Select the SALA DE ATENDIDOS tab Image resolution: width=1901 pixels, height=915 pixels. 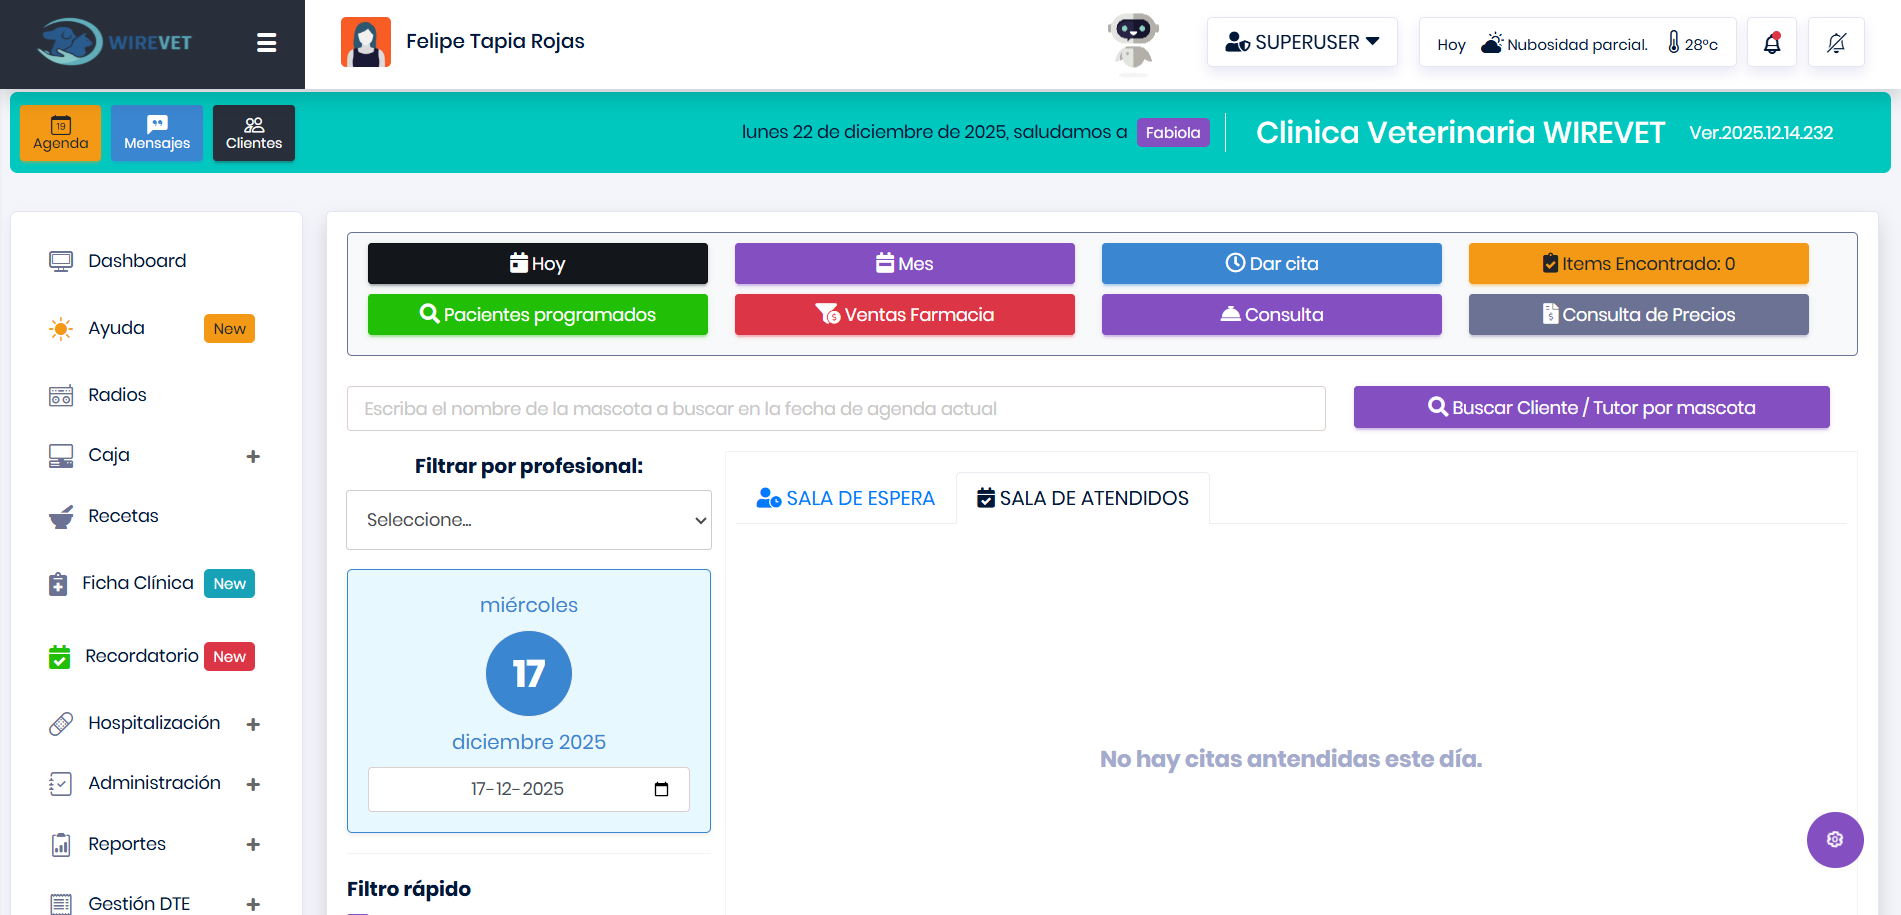pos(1083,498)
